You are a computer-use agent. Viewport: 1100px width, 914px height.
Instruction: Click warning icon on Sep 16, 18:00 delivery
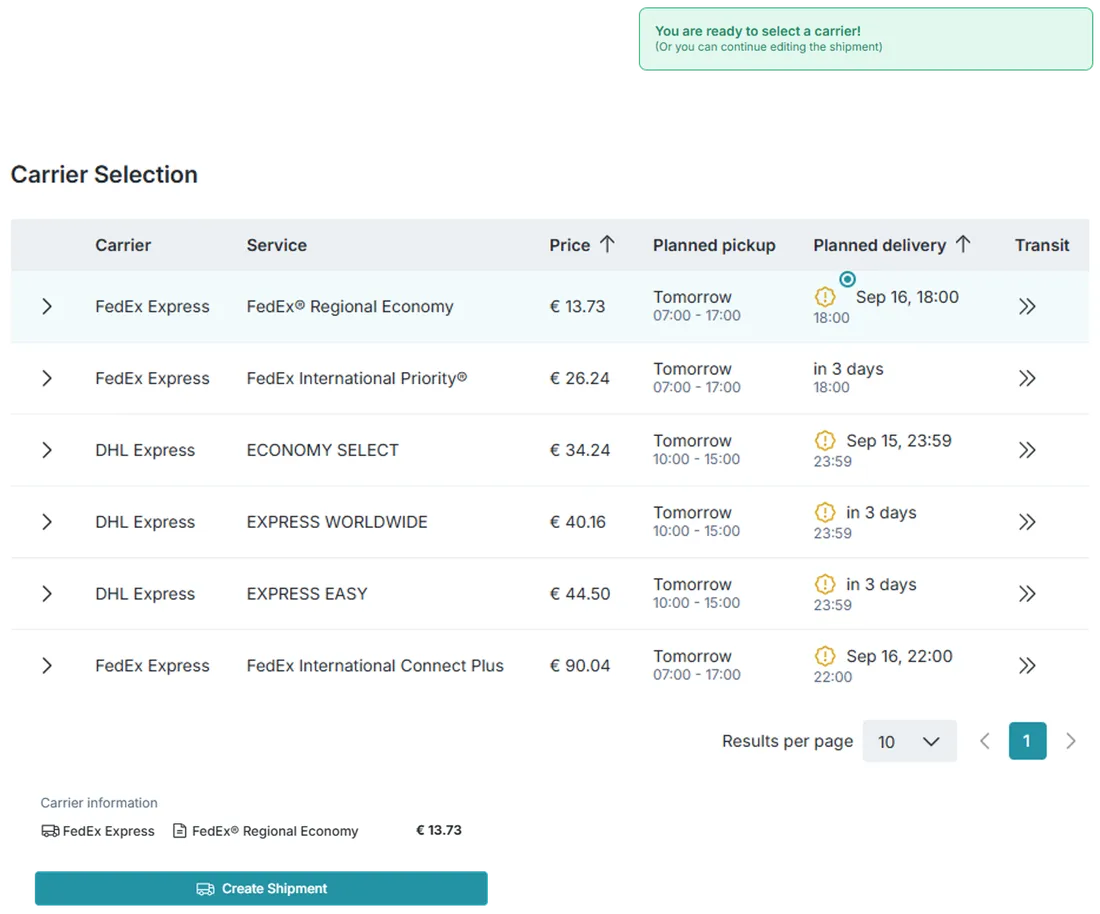(x=825, y=297)
